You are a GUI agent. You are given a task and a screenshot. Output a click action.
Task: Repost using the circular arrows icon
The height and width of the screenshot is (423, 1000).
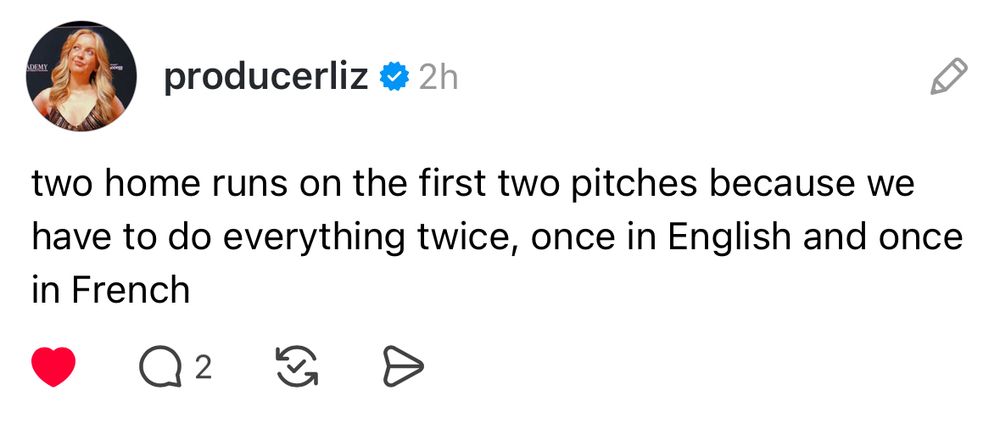(294, 369)
